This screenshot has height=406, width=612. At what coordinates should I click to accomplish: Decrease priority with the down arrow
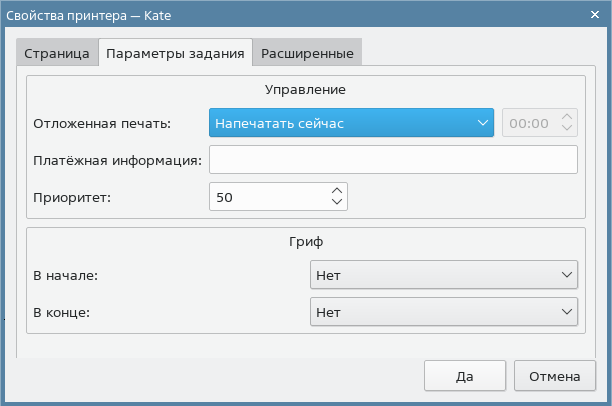click(337, 203)
